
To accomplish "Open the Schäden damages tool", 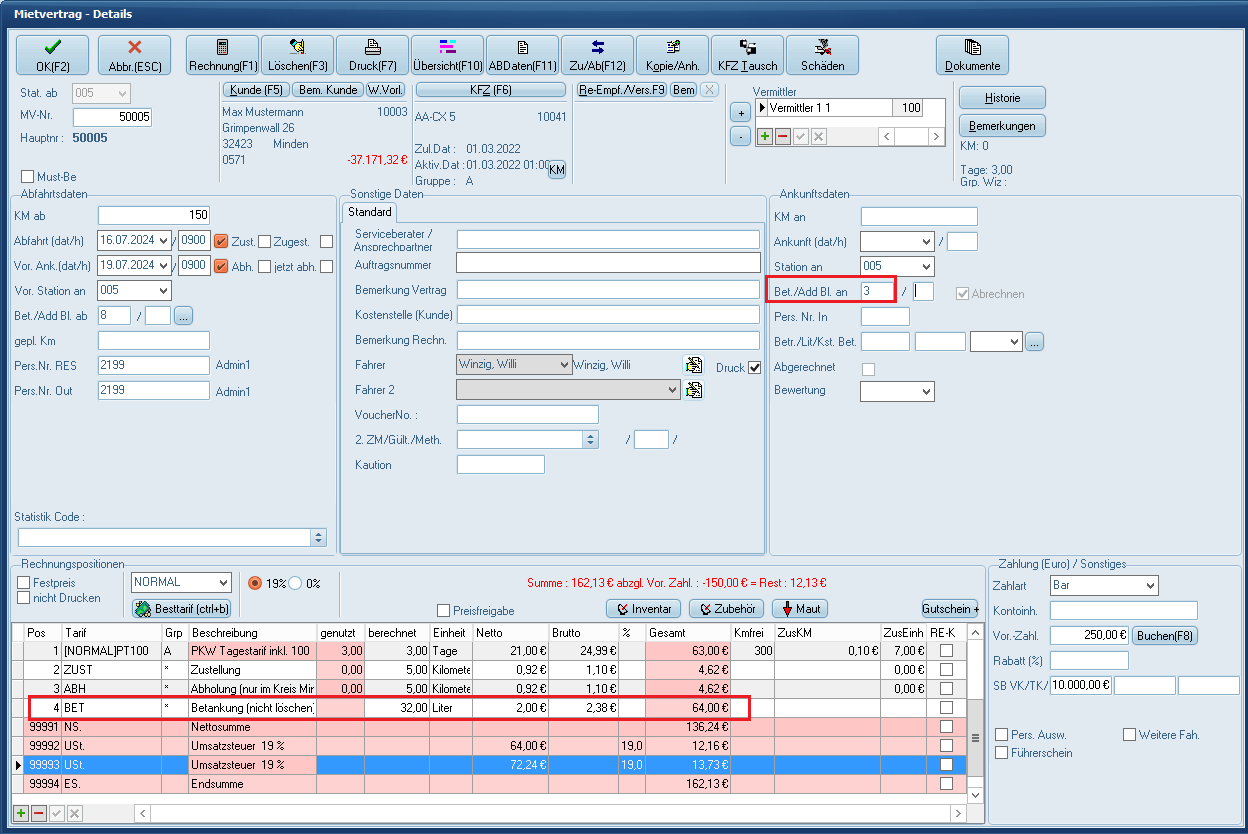I will (x=822, y=55).
